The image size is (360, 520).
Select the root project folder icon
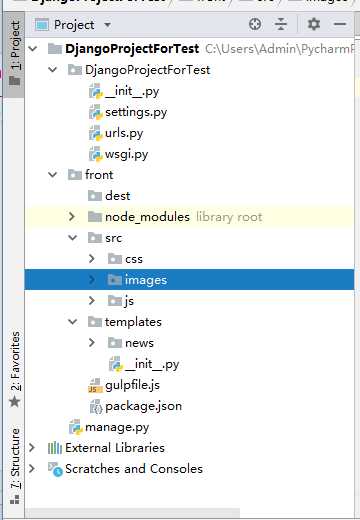[x=55, y=49]
